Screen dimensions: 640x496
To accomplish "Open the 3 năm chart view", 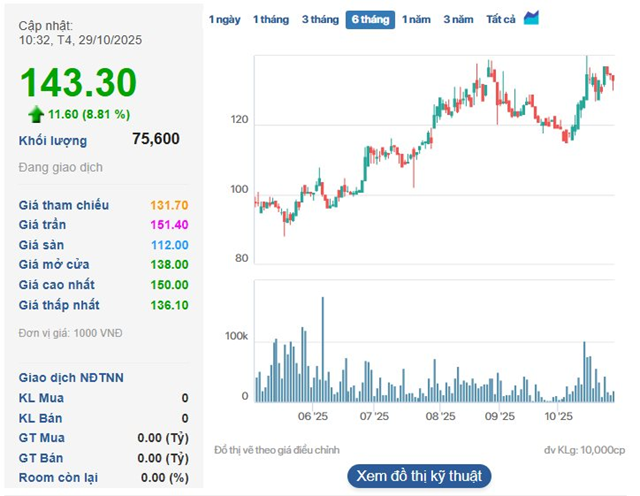I will click(x=458, y=19).
